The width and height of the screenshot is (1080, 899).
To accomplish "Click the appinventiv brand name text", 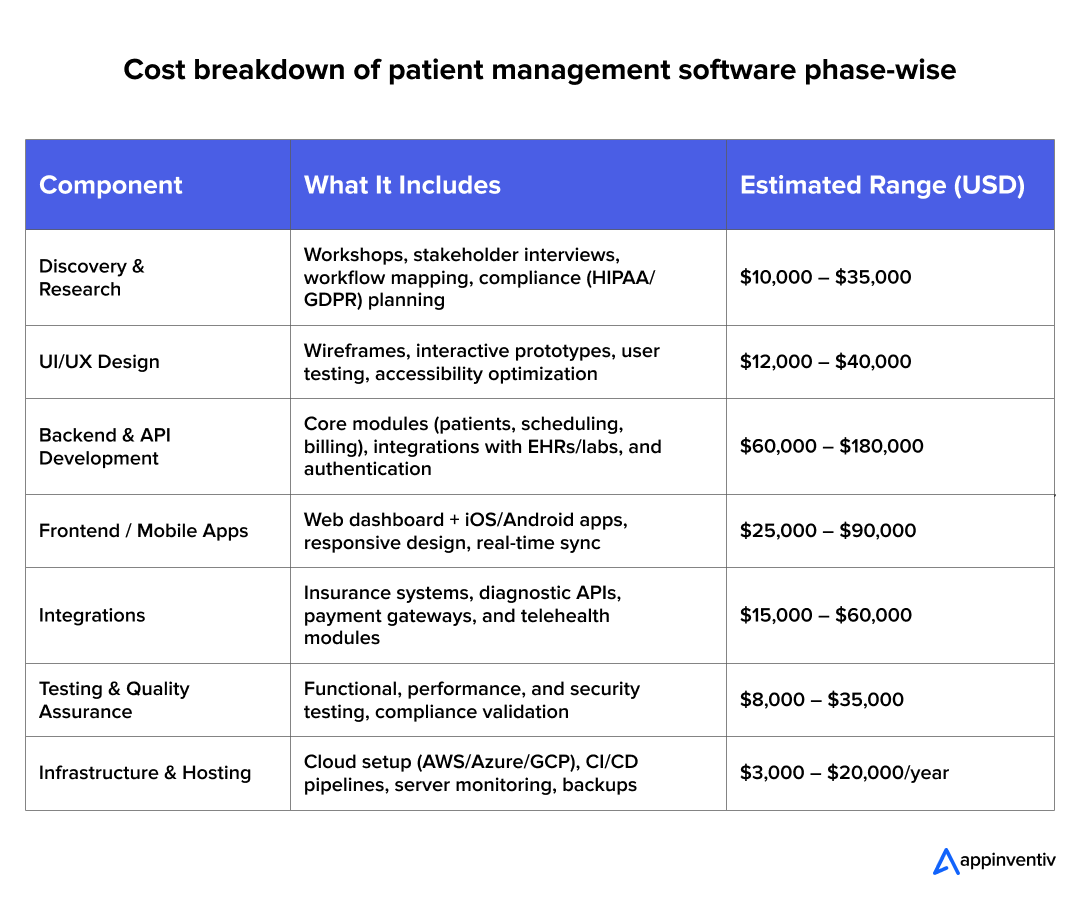I will pyautogui.click(x=1007, y=860).
